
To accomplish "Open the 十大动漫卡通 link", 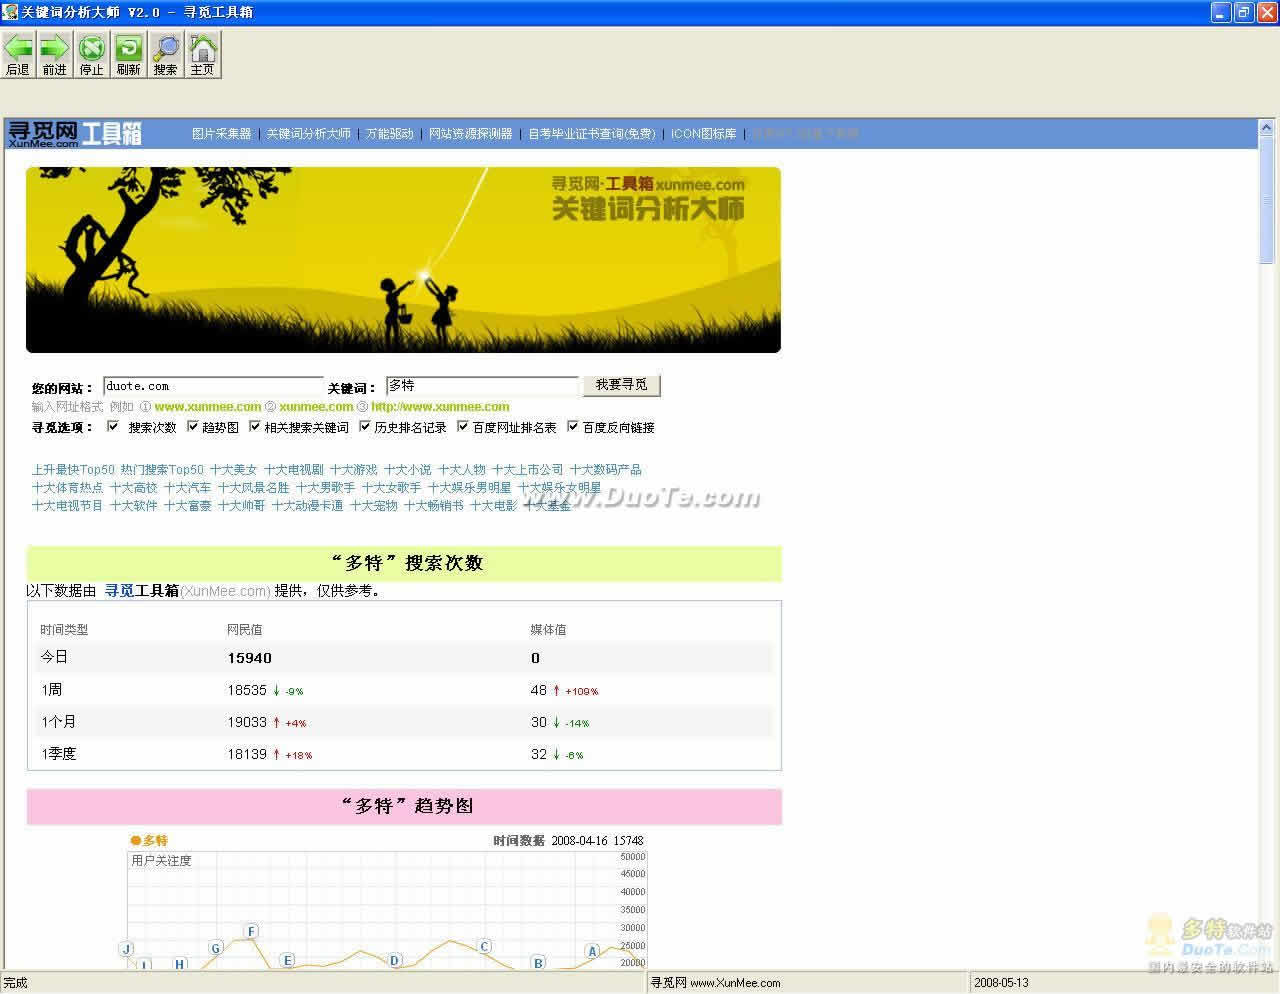I will point(308,505).
